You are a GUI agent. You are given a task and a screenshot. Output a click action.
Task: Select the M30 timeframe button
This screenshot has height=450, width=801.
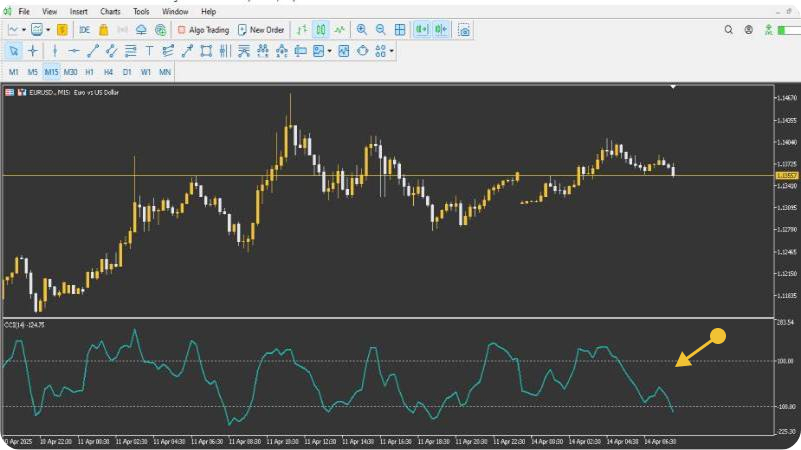[x=70, y=72]
